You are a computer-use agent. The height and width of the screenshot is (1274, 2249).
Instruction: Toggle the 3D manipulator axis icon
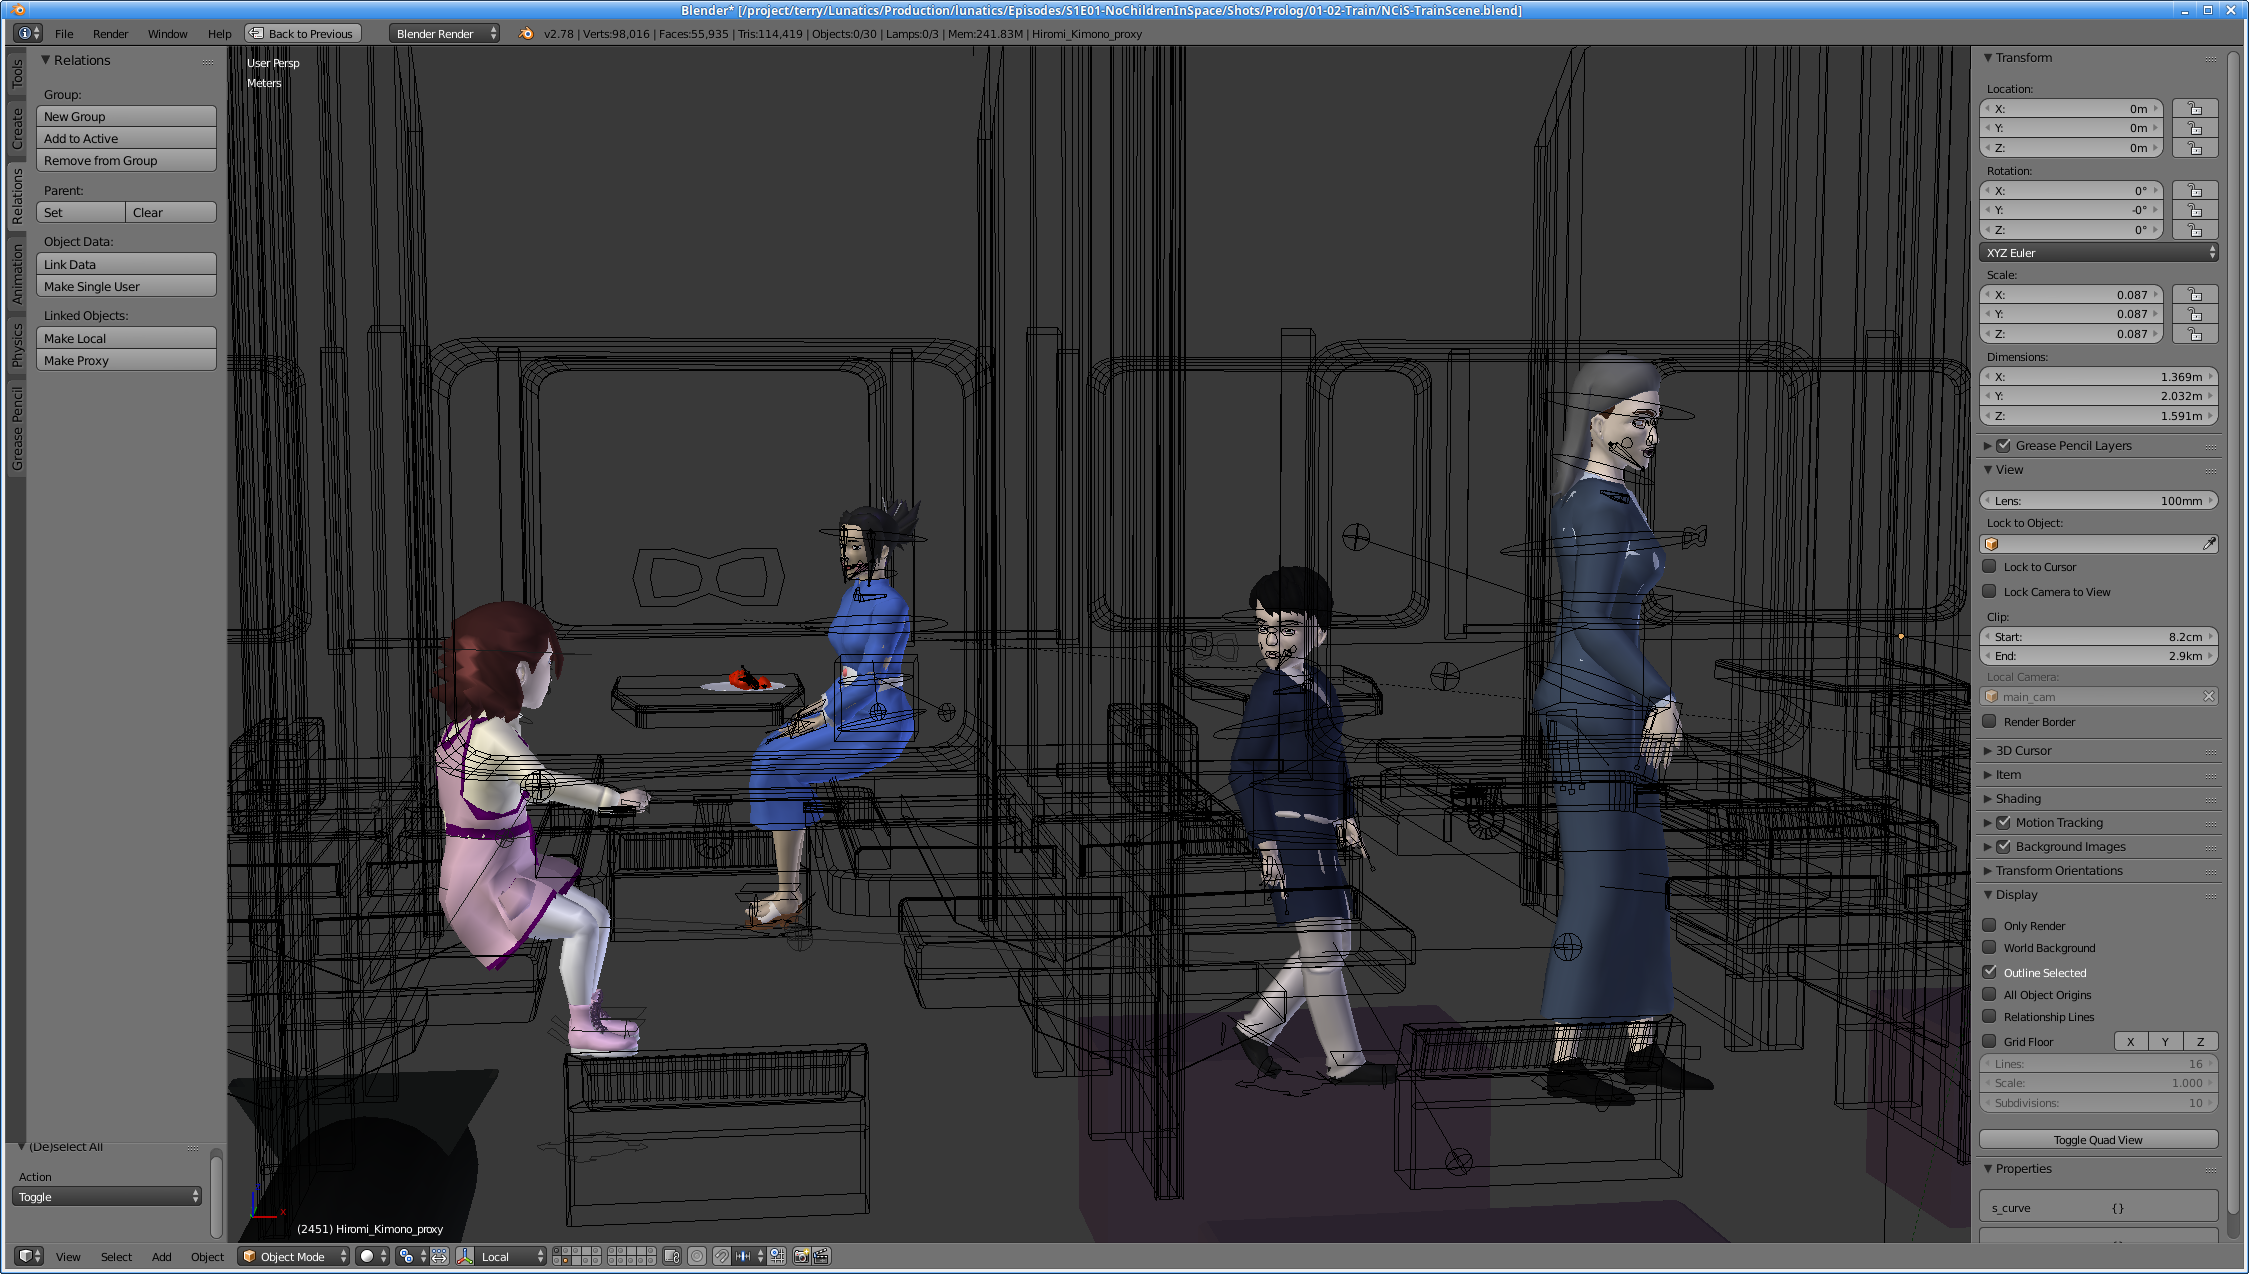(x=465, y=1256)
